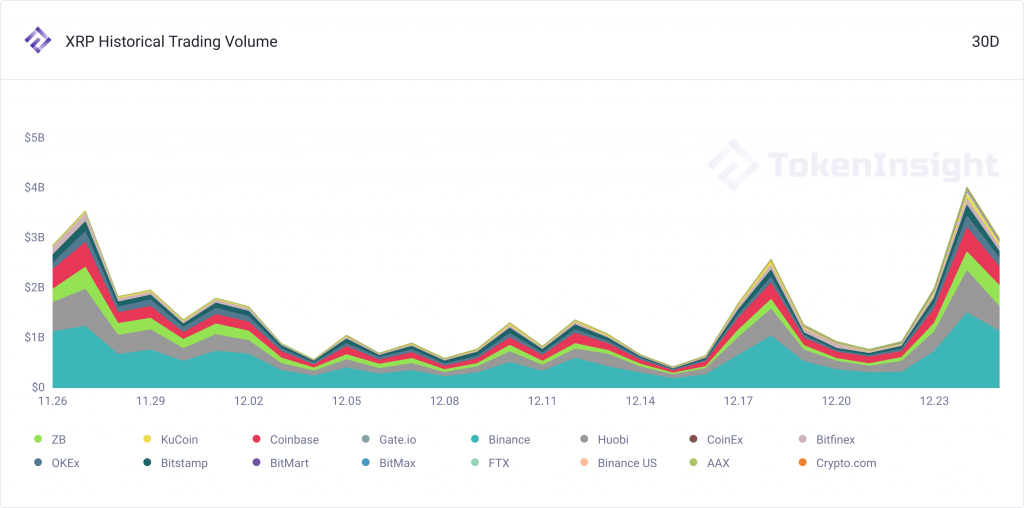Click the $4B y-axis label

(35, 188)
